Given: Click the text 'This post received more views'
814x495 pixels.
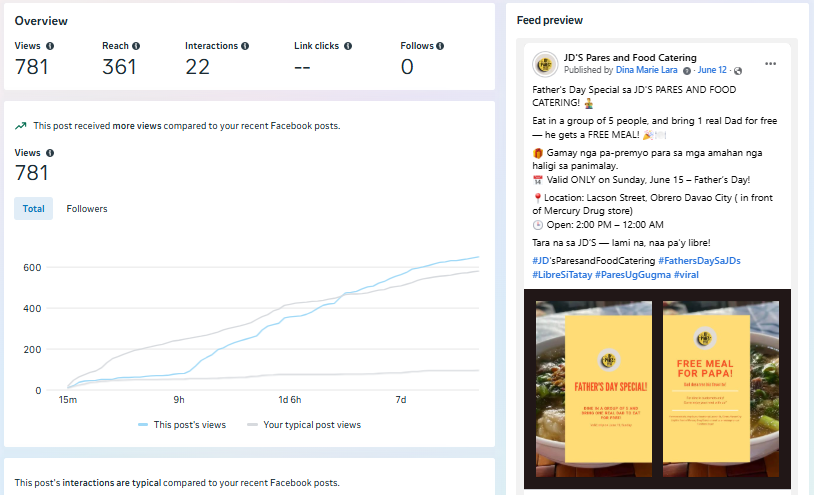Looking at the screenshot, I should pos(98,126).
